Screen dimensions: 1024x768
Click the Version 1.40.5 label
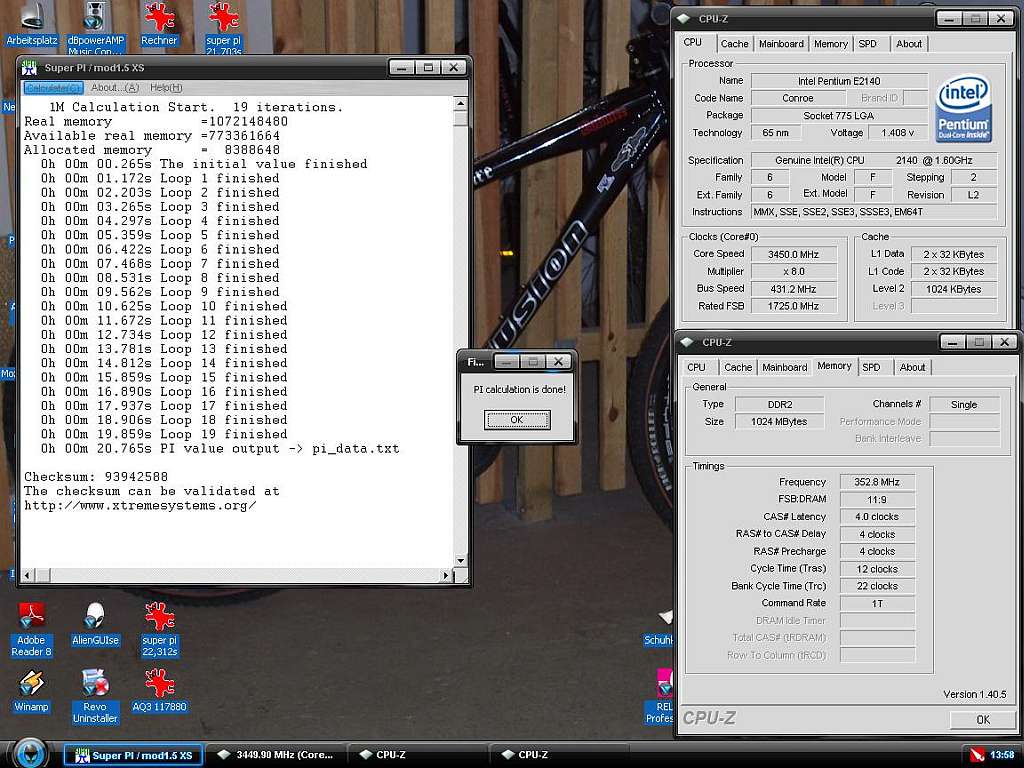[974, 694]
